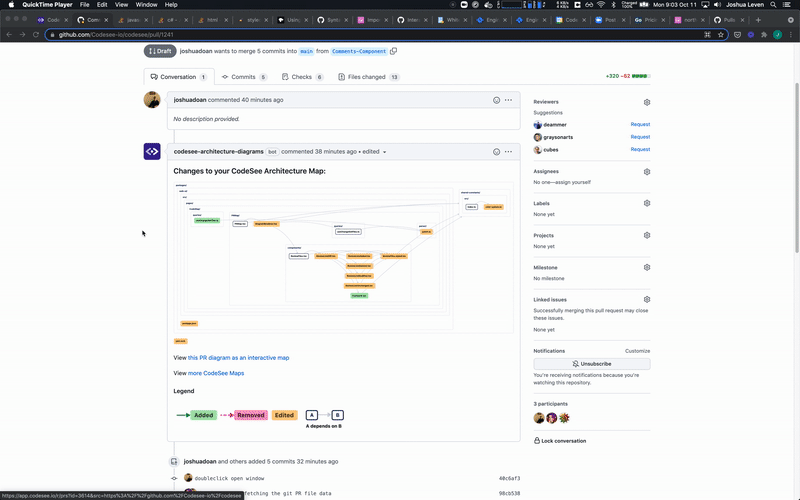Click joshuadoan's avatar beside first comment

(x=152, y=100)
